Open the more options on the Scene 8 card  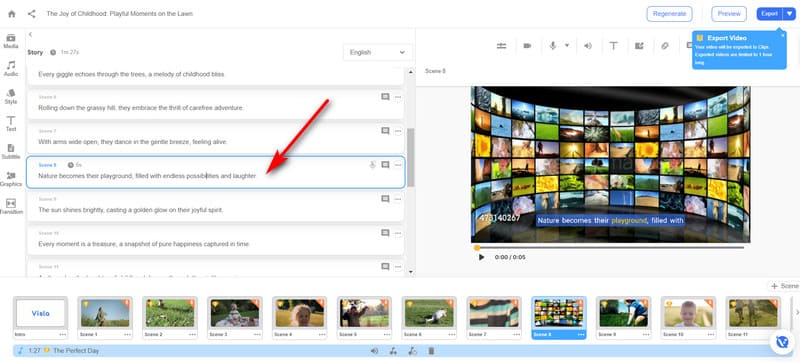(398, 165)
